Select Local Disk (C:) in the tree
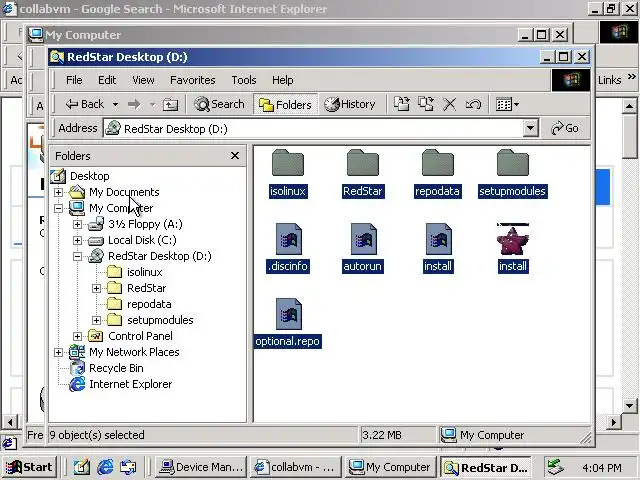Viewport: 640px width, 480px height. click(x=142, y=240)
